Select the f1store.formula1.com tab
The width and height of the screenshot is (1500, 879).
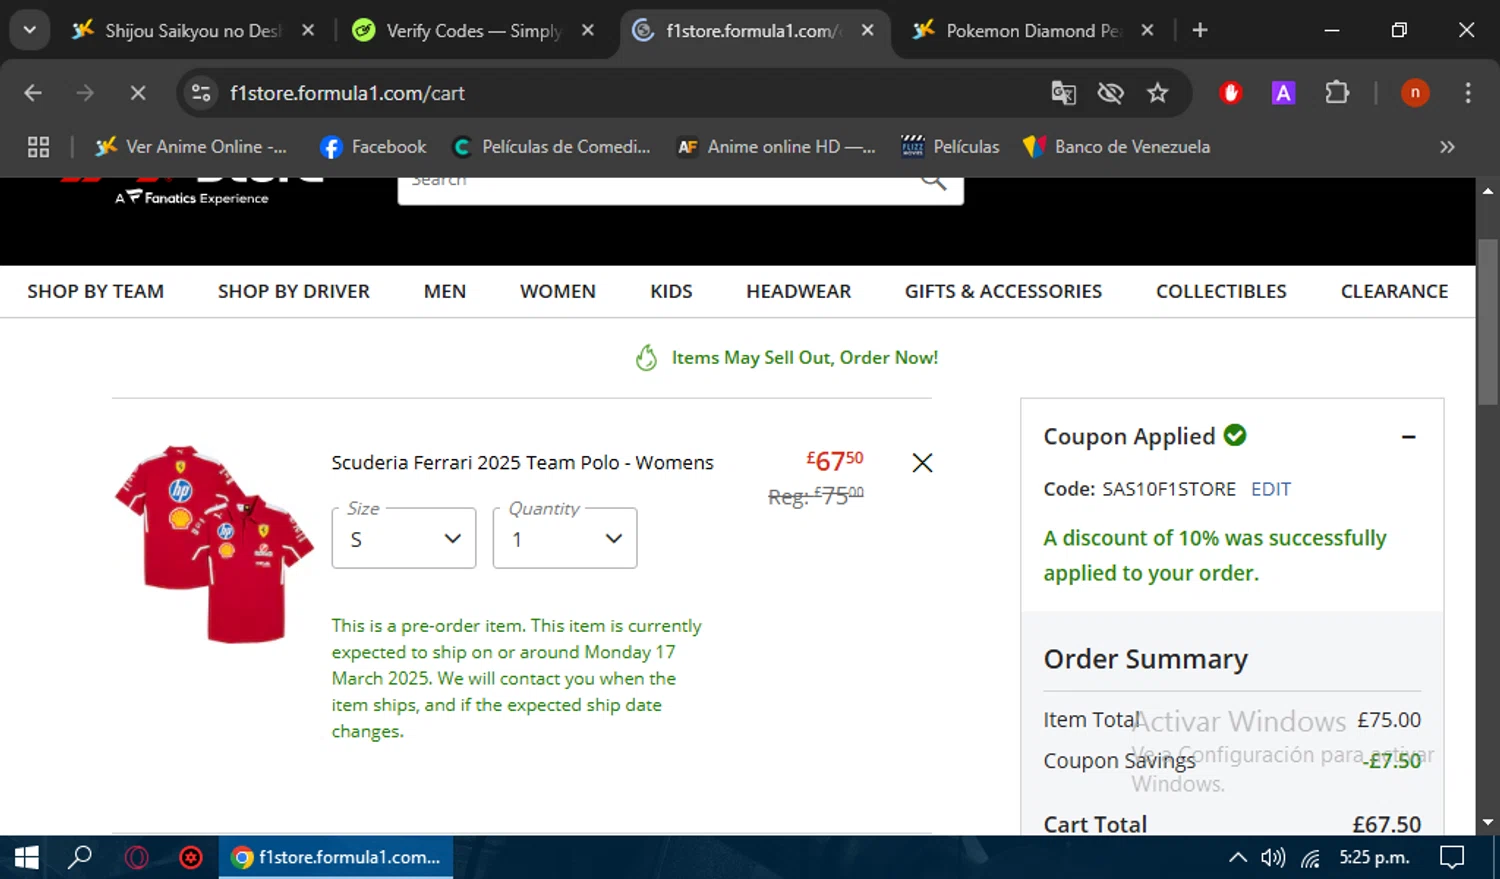752,31
